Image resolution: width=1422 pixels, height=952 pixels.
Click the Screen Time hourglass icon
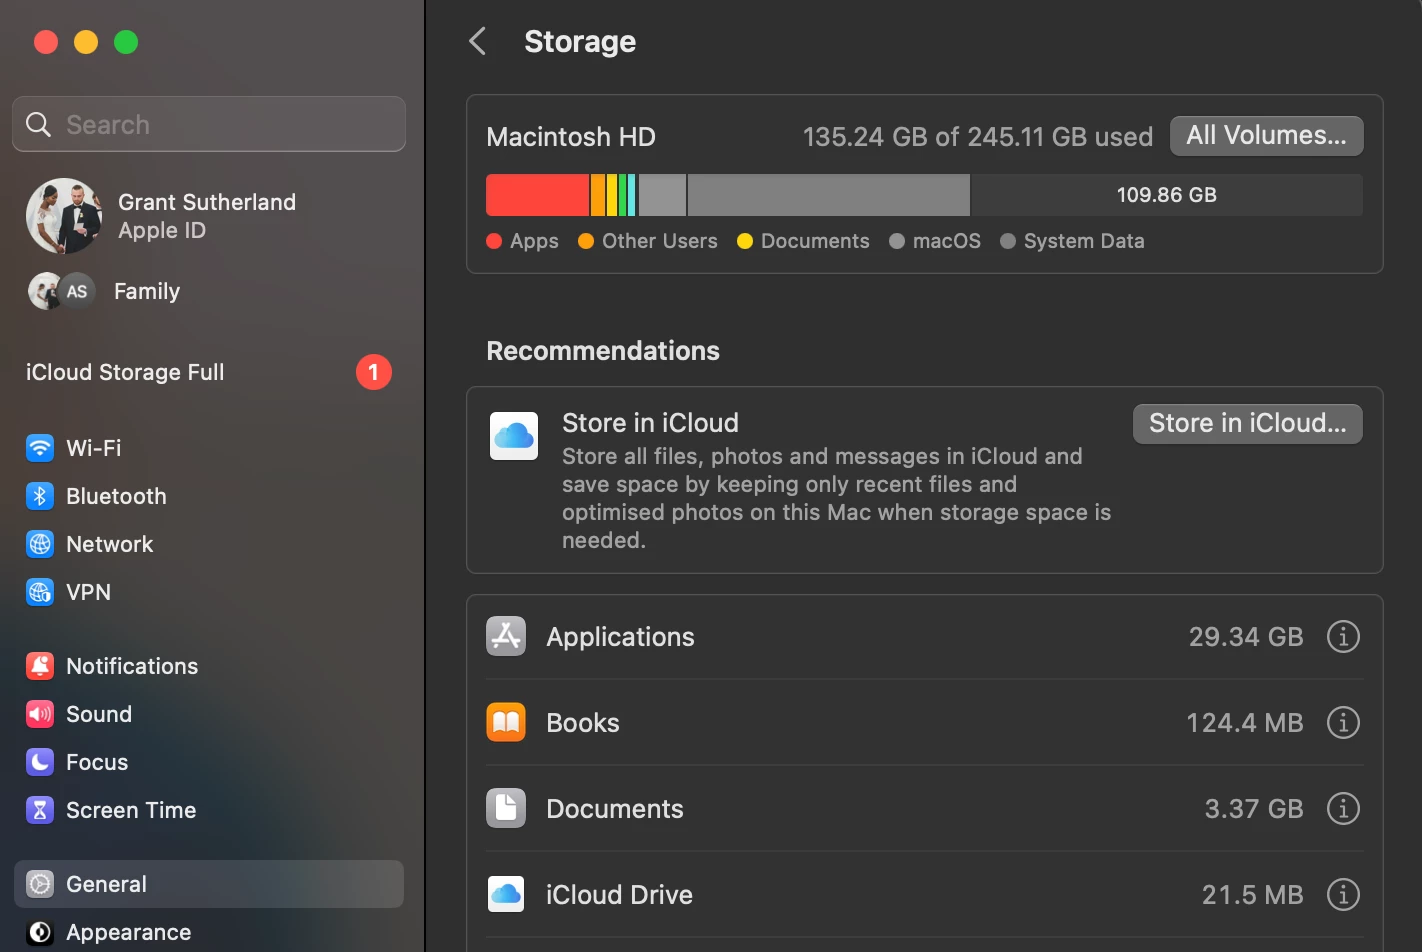pyautogui.click(x=40, y=810)
